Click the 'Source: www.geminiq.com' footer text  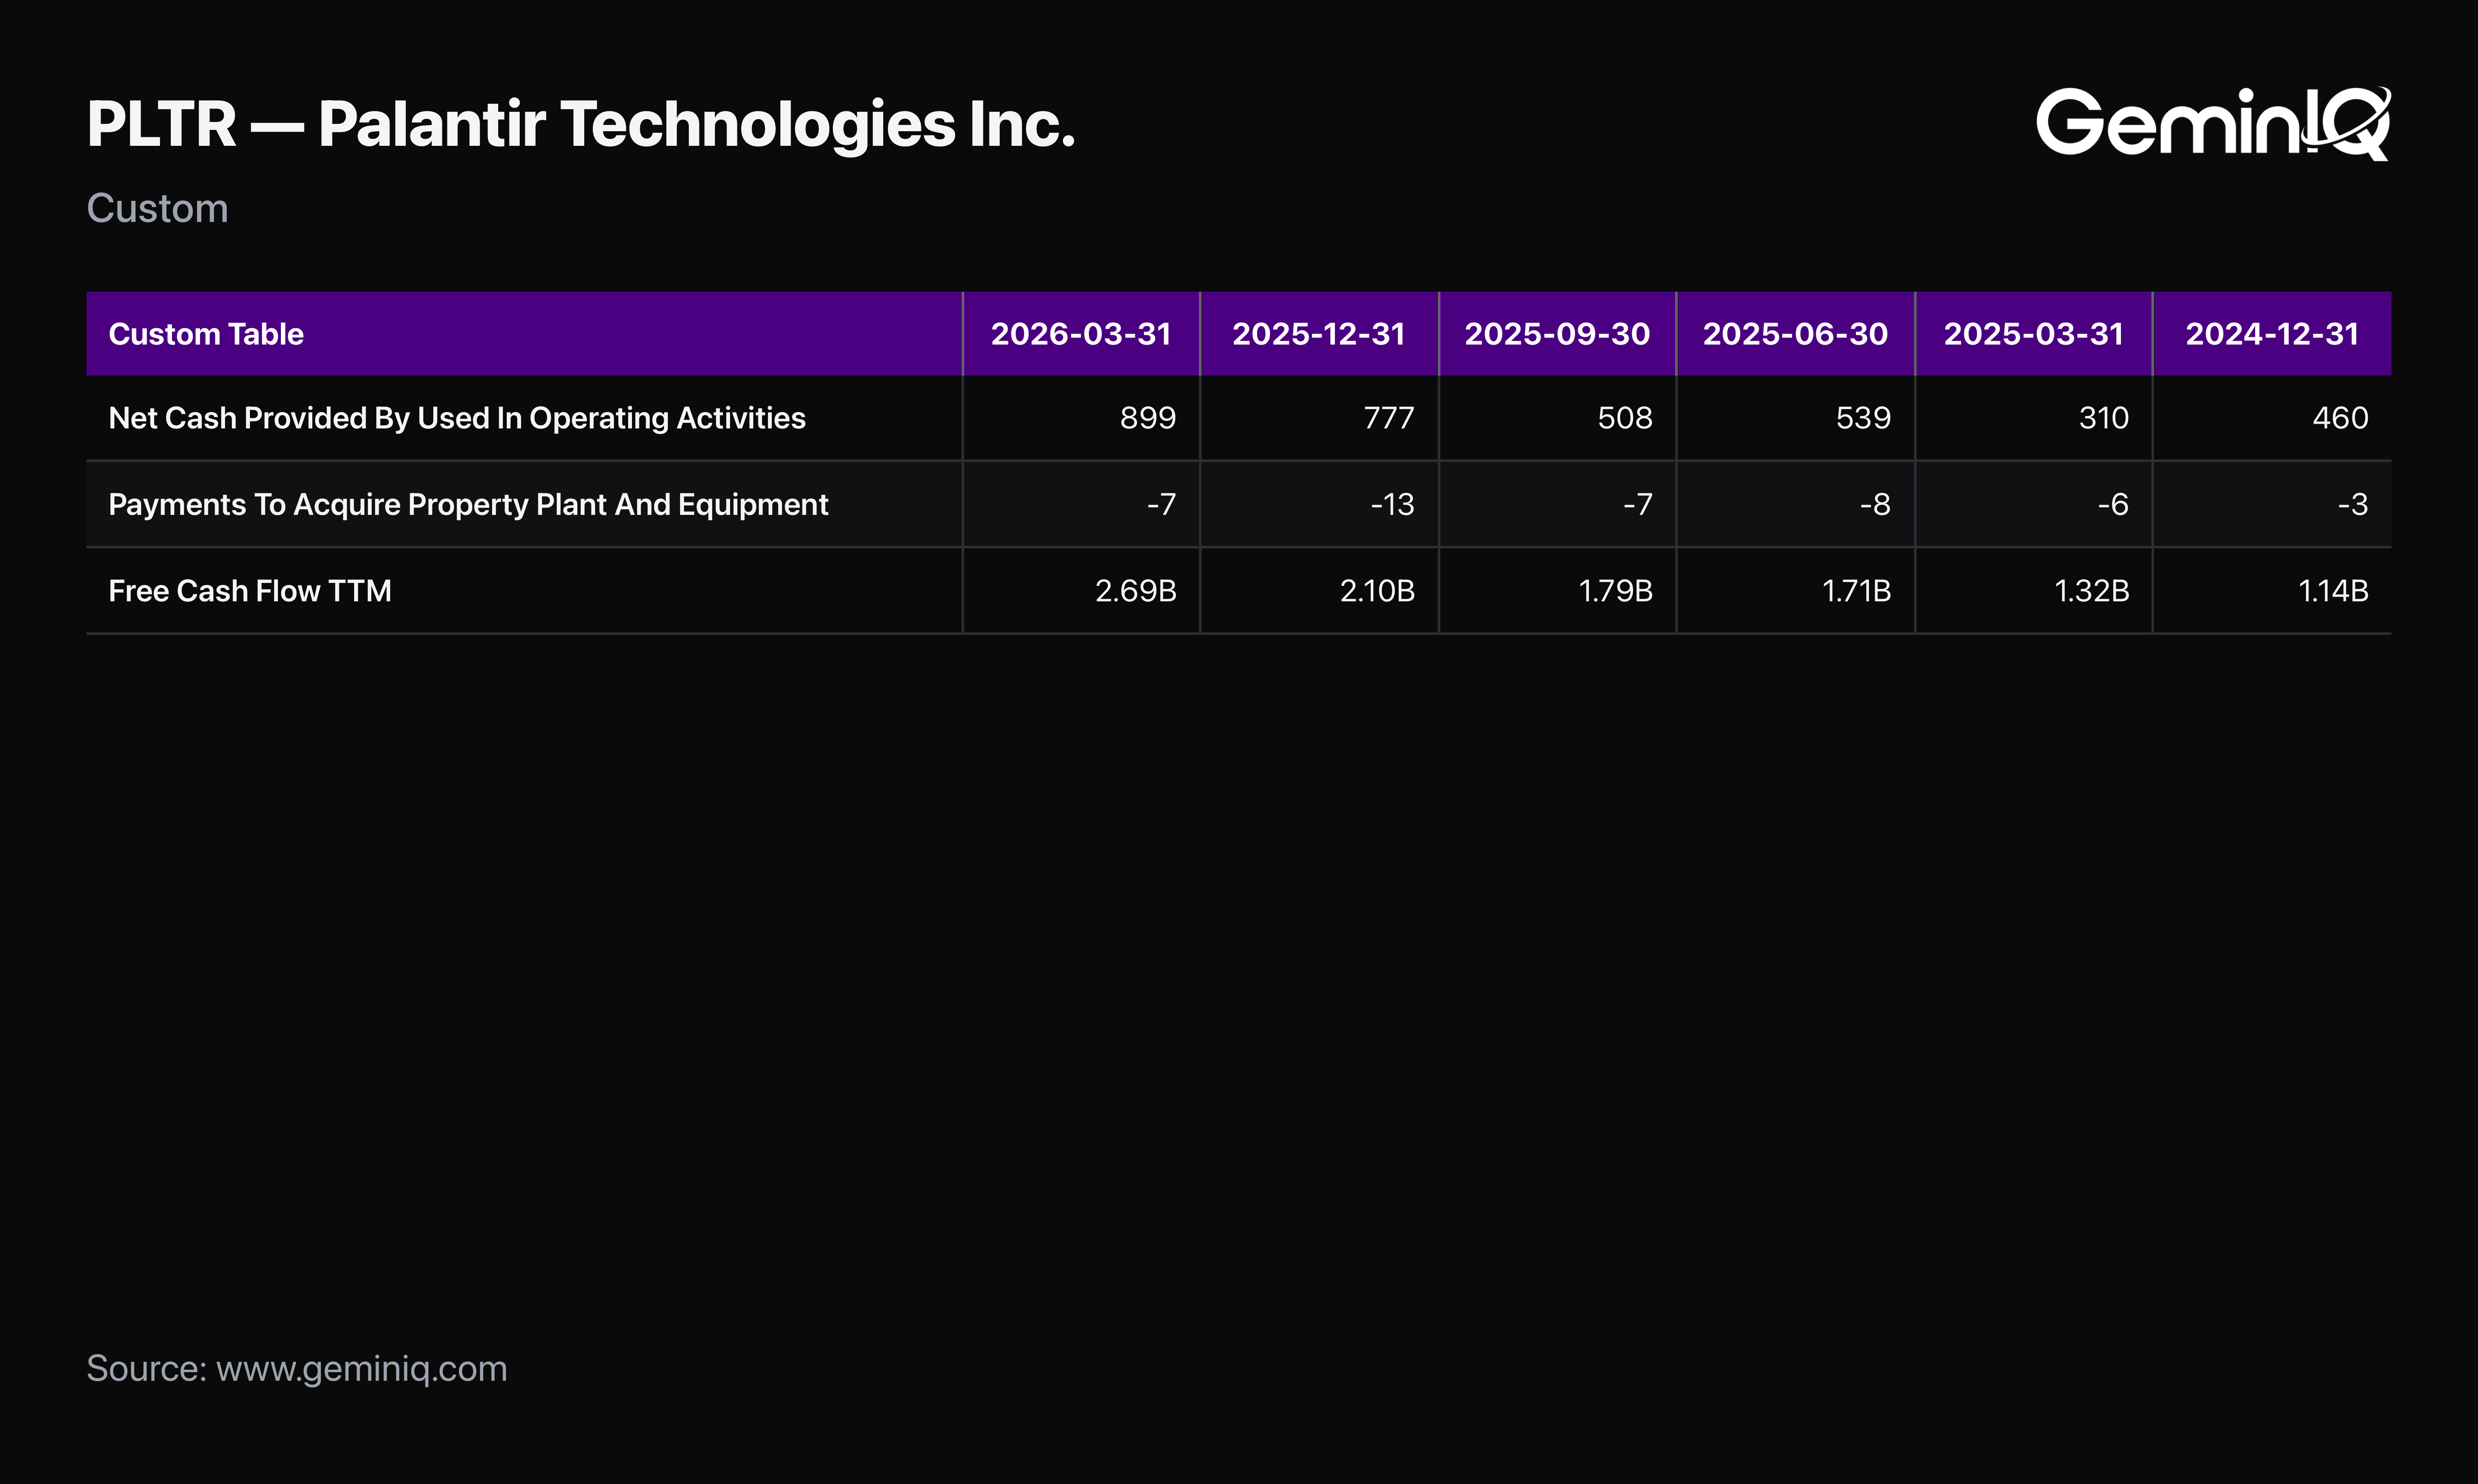[297, 1369]
